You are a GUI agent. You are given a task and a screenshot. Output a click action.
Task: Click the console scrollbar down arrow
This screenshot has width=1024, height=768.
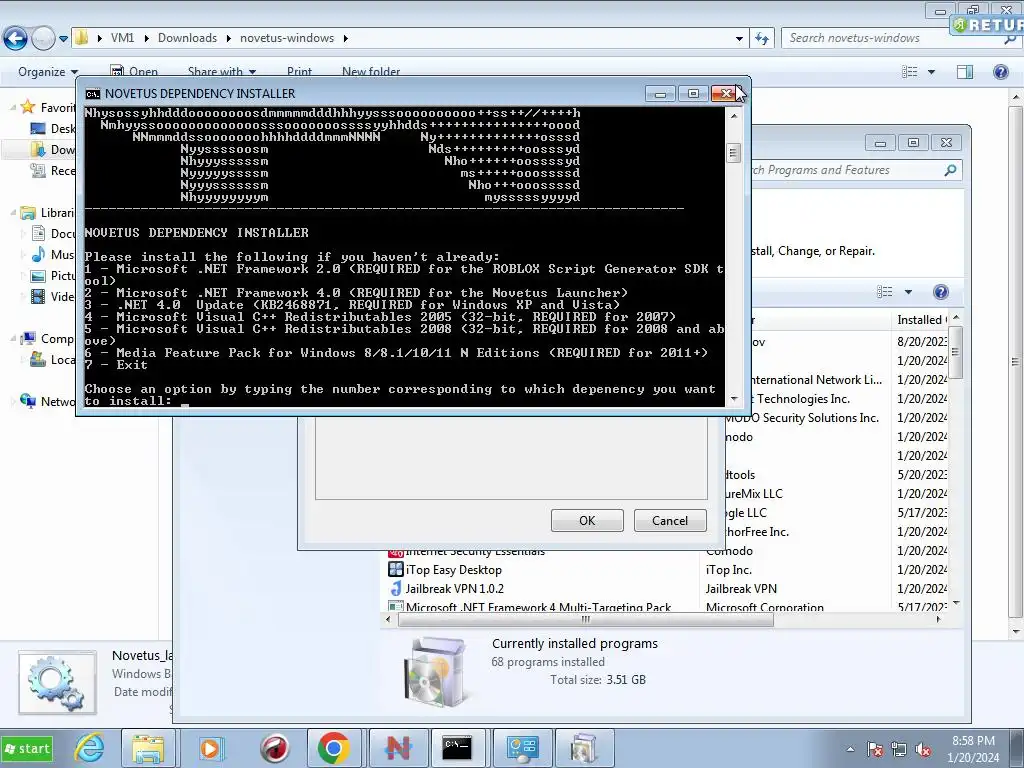pos(733,398)
